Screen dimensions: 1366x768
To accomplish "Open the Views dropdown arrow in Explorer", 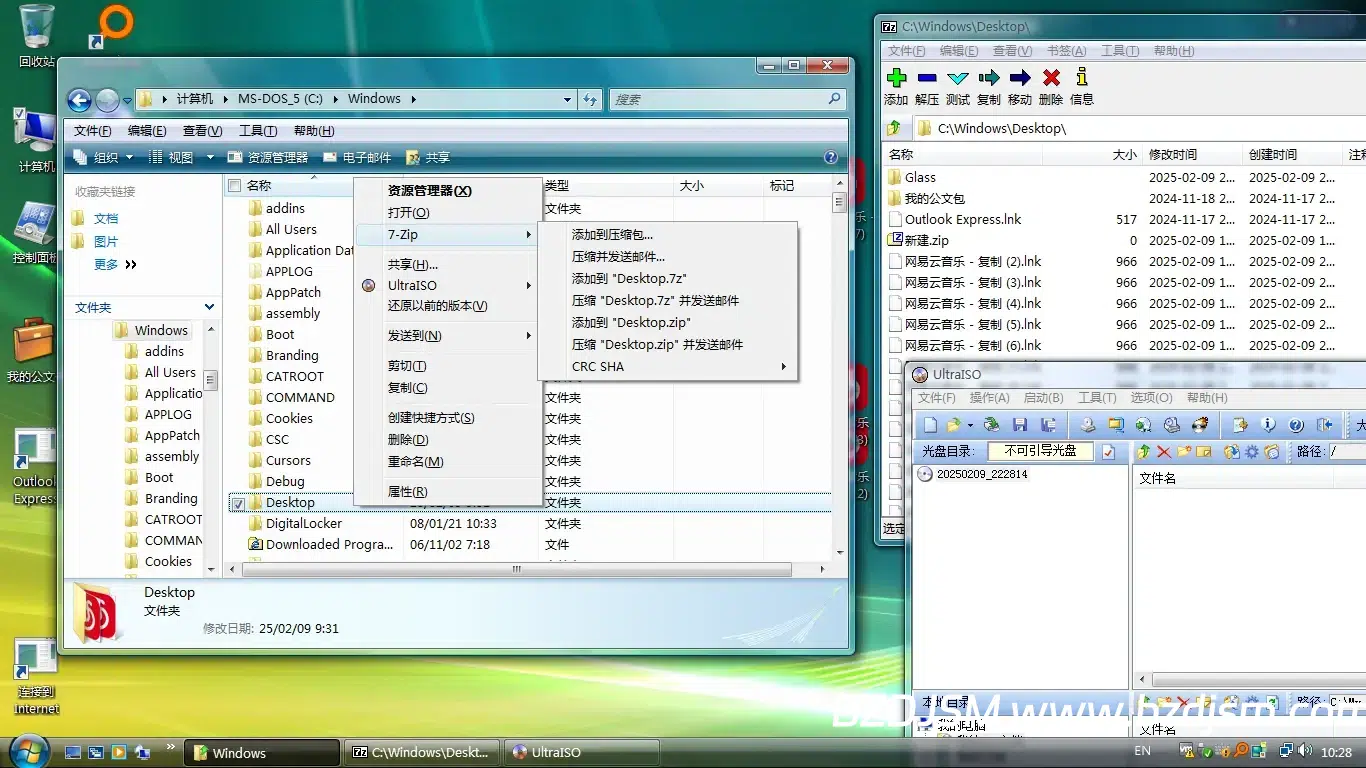I will coord(210,157).
